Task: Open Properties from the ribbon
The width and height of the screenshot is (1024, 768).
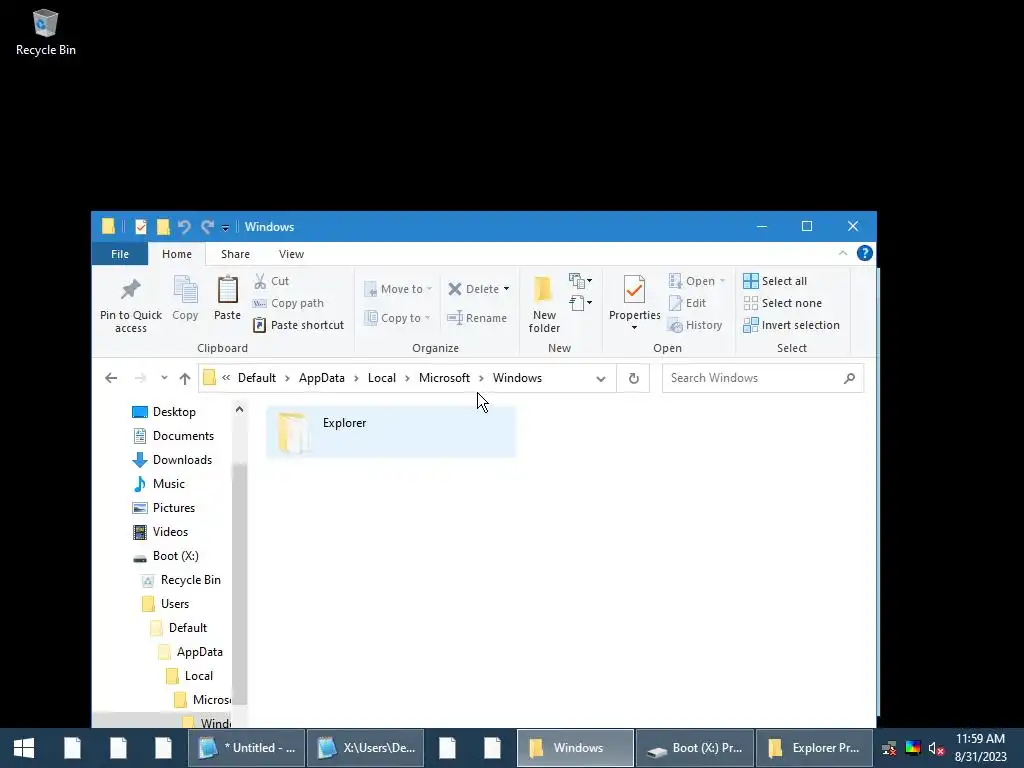Action: (x=634, y=297)
